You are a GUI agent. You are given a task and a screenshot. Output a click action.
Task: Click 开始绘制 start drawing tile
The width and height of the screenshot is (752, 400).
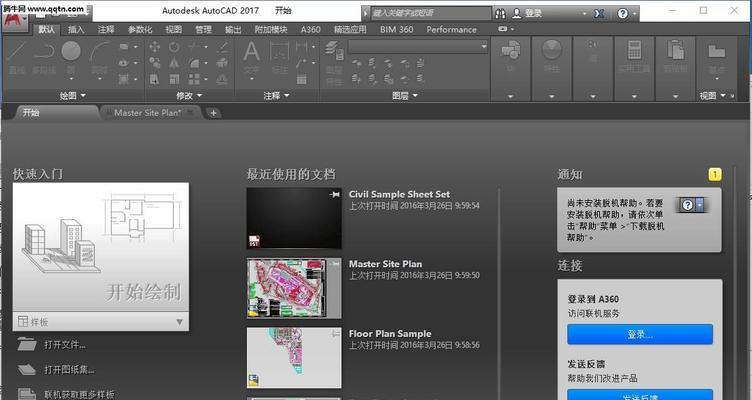101,247
